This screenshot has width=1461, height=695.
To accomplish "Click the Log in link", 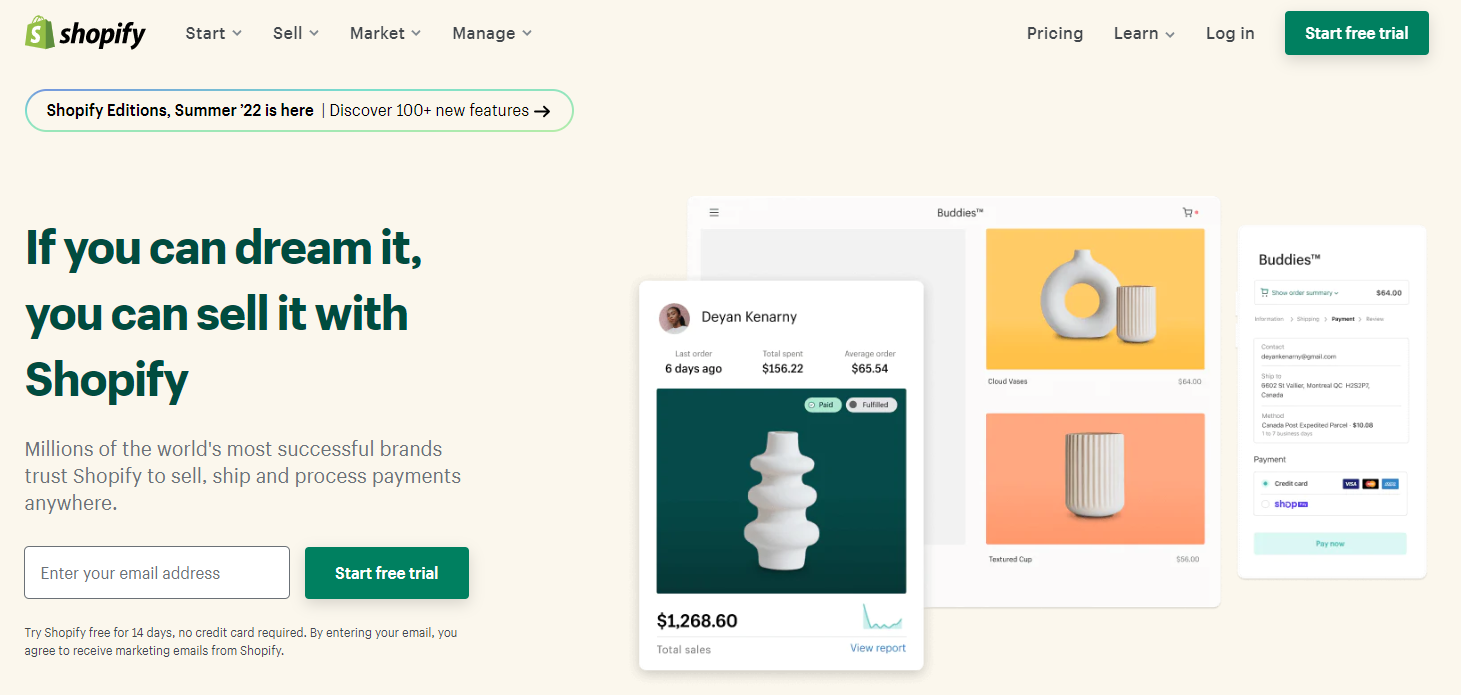I will [1230, 33].
